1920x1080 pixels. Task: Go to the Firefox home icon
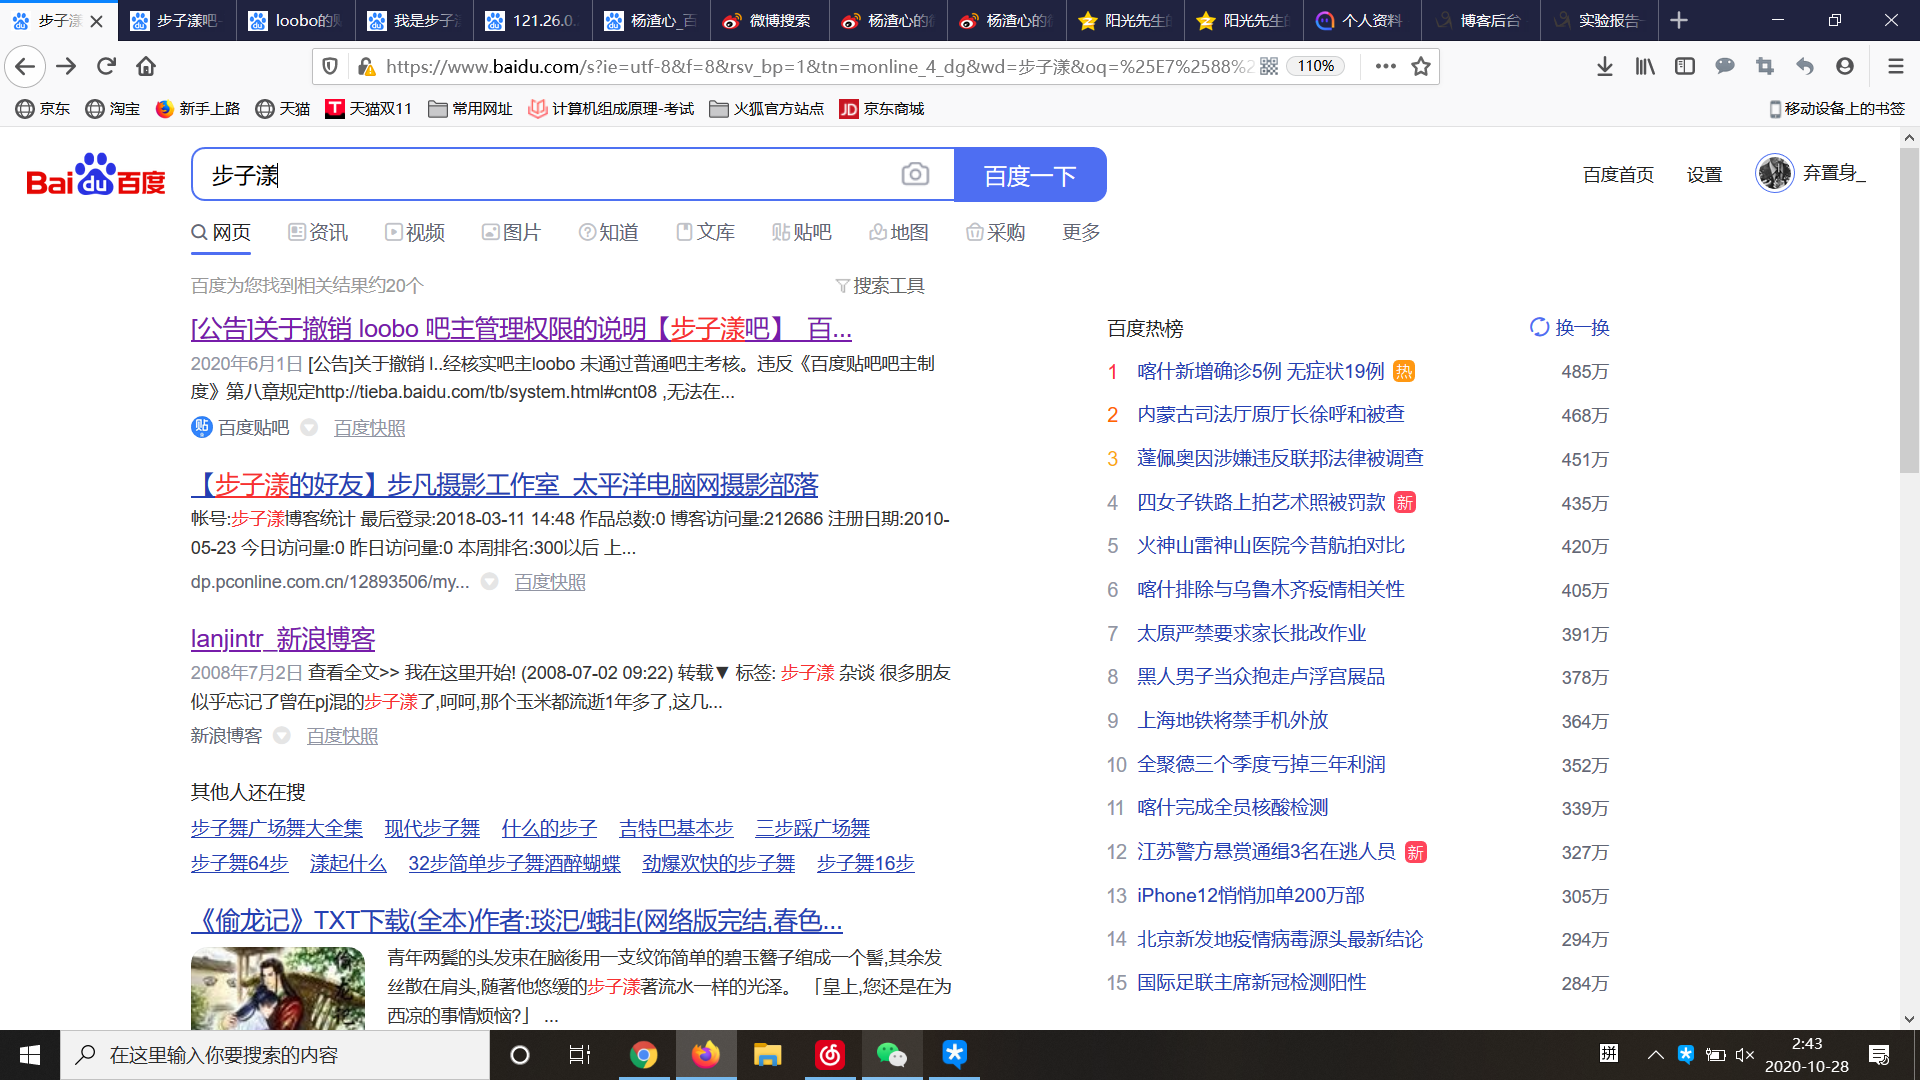(146, 67)
